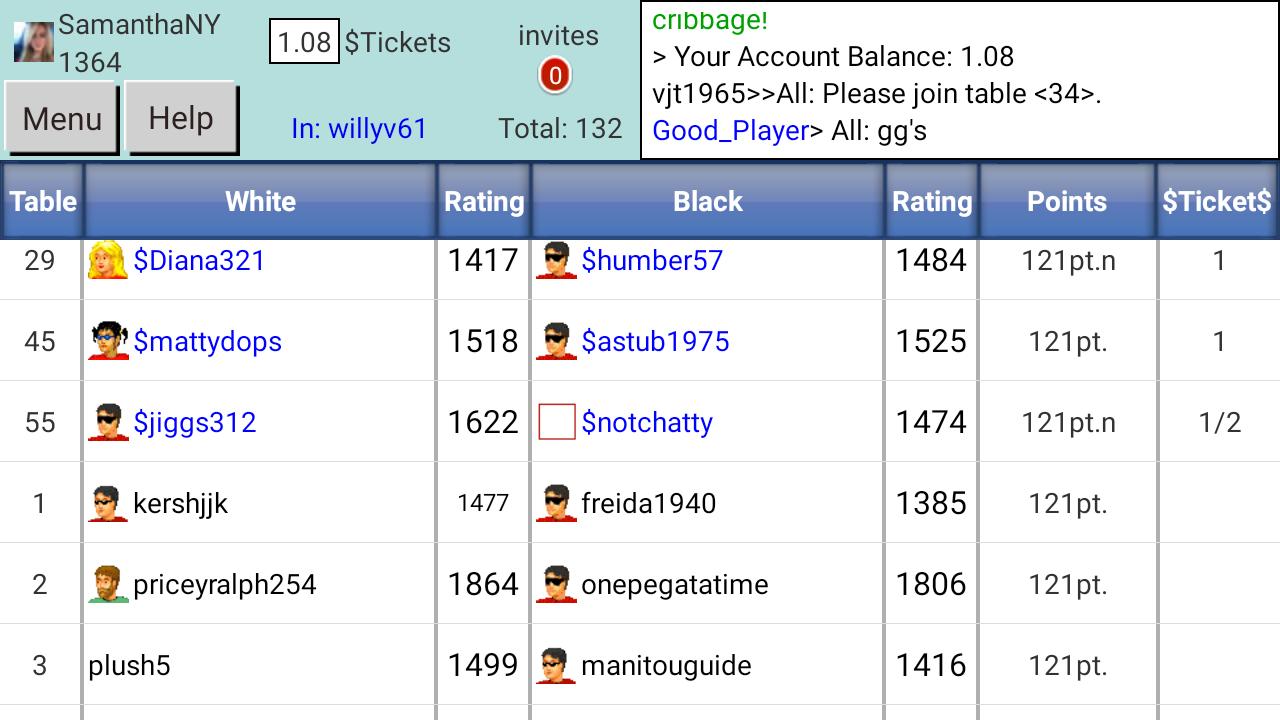Click the invites counter badge
This screenshot has height=720, width=1280.
pyautogui.click(x=554, y=73)
